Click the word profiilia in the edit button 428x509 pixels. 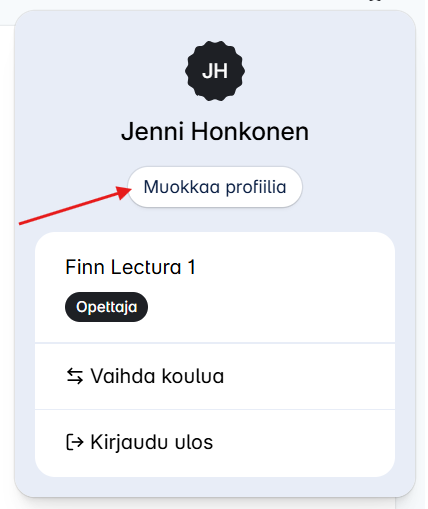click(x=256, y=188)
